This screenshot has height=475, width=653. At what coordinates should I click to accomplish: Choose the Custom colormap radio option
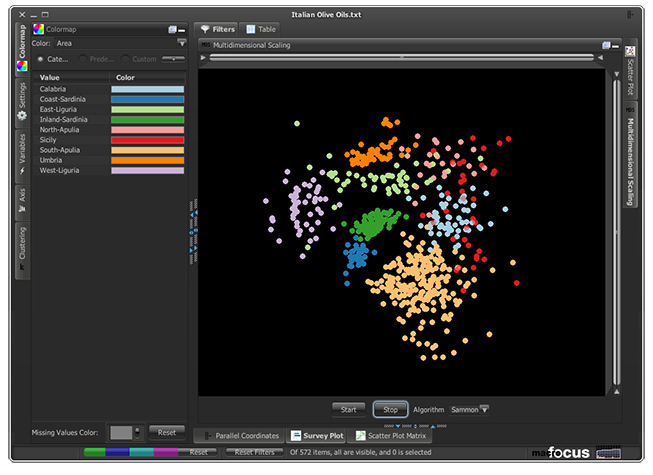click(x=125, y=59)
